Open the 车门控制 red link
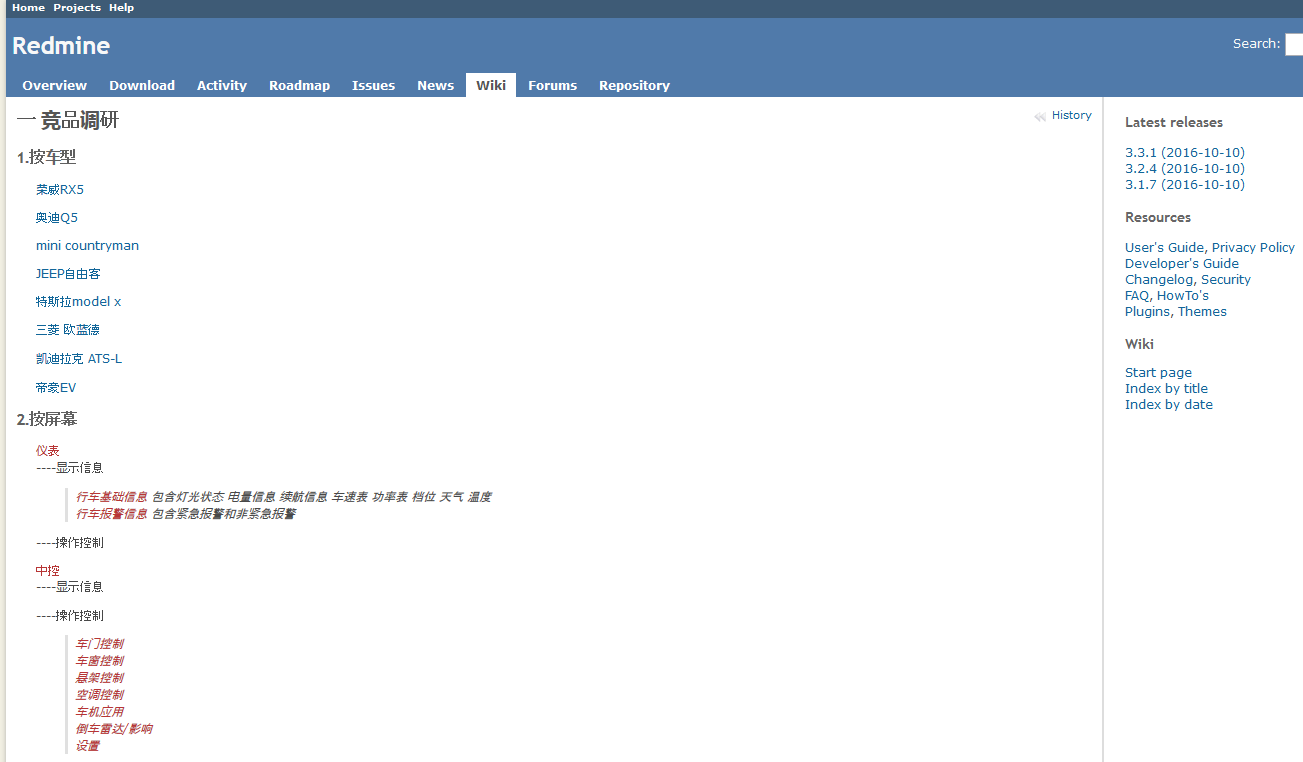The height and width of the screenshot is (762, 1303). [100, 643]
